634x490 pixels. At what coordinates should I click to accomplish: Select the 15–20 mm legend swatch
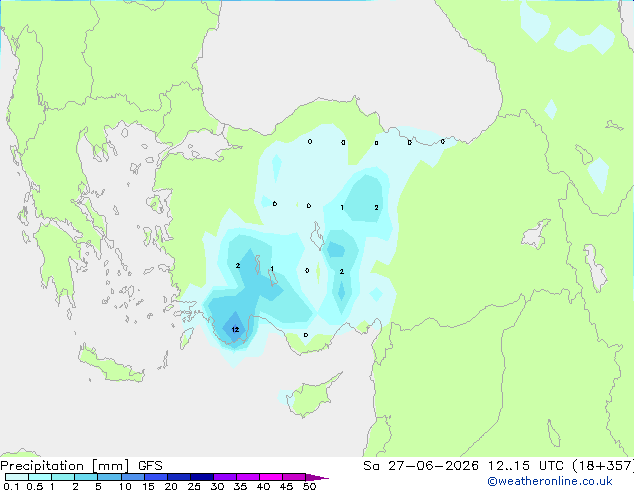click(156, 477)
